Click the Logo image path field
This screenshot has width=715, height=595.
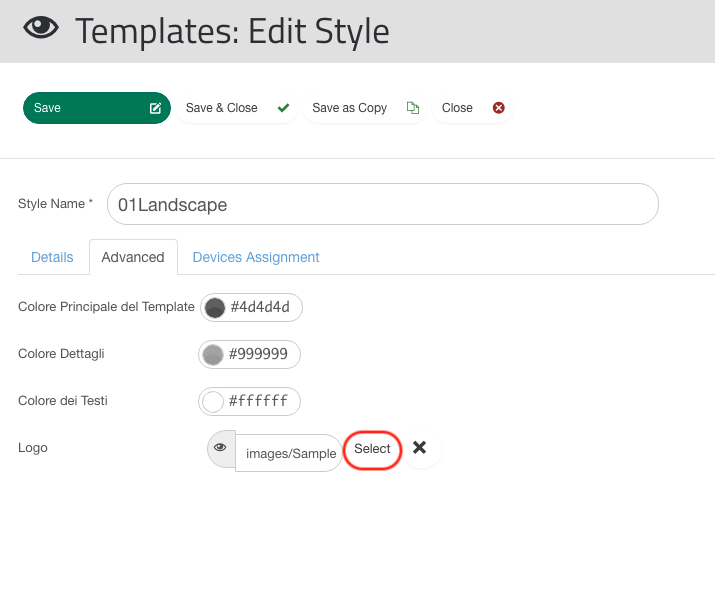click(289, 453)
